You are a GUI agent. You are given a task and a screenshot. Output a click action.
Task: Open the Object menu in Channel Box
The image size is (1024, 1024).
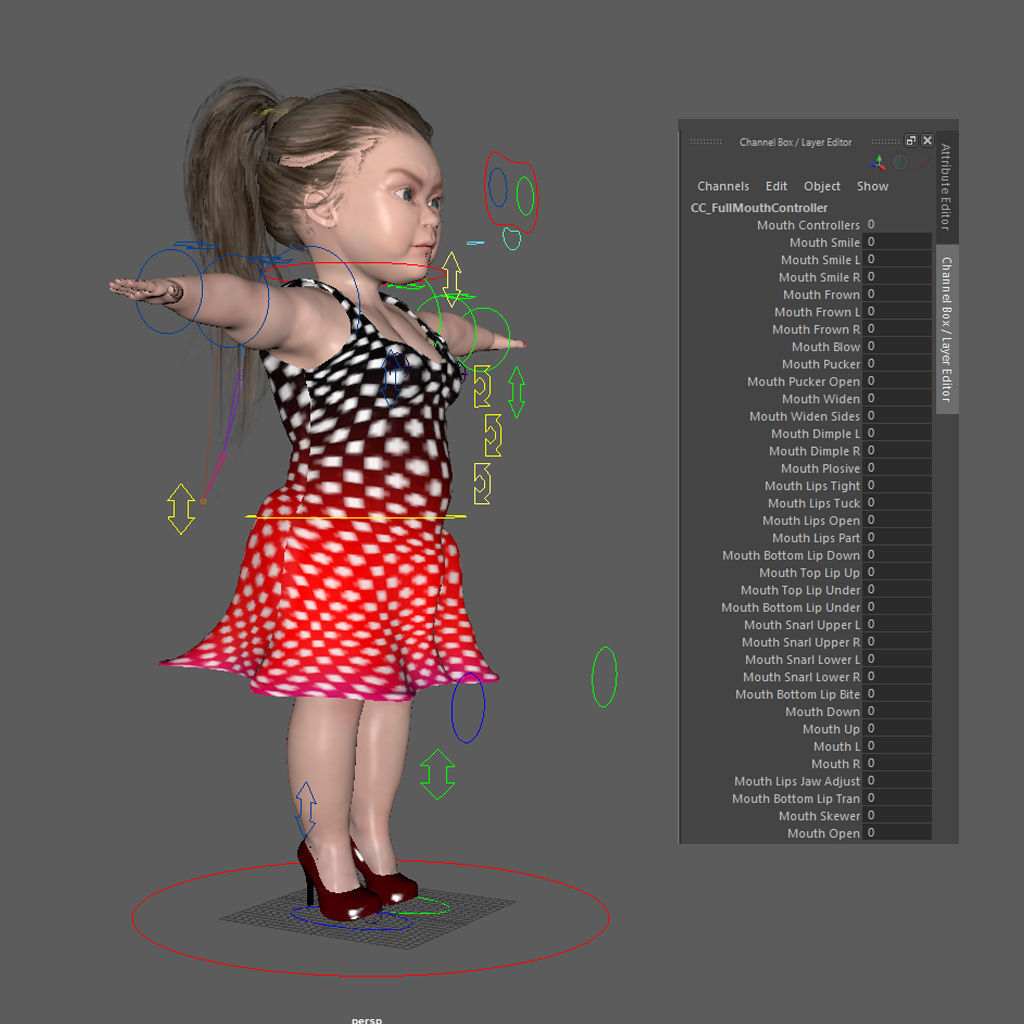pyautogui.click(x=822, y=186)
